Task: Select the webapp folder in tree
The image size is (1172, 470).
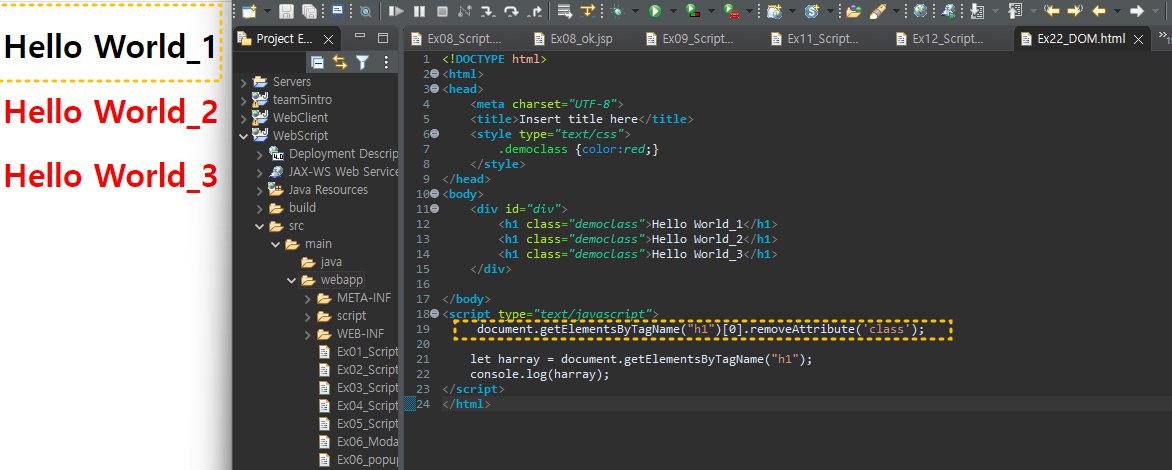Action: coord(342,280)
